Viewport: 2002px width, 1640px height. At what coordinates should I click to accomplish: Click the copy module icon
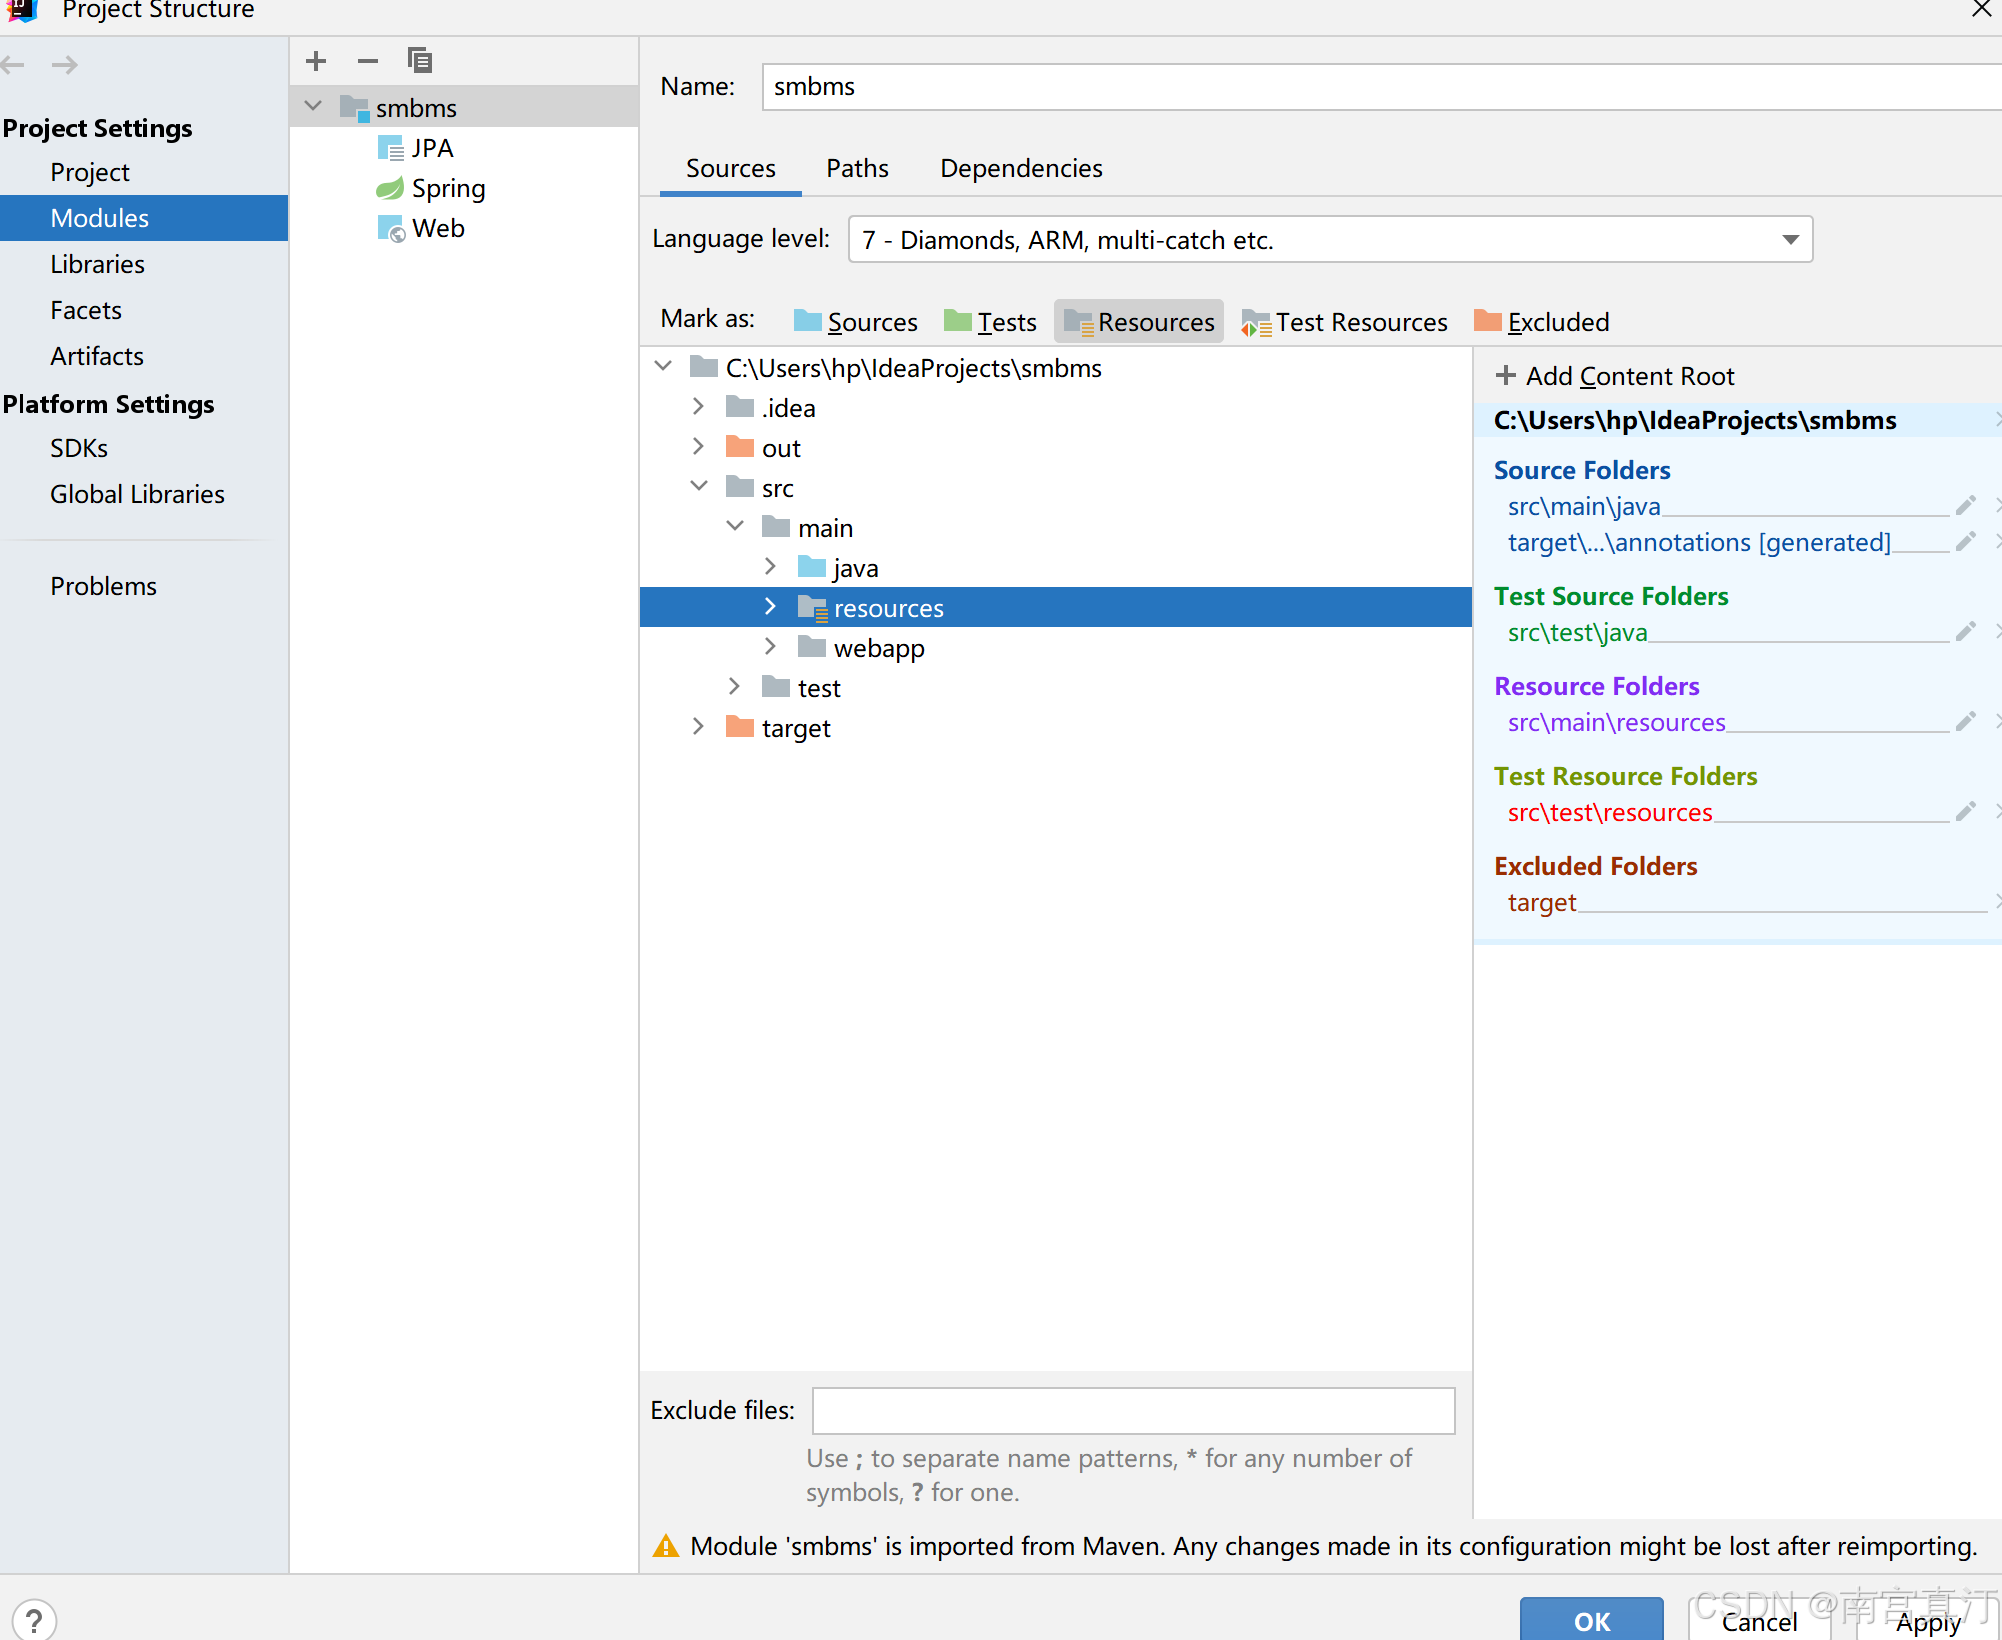pyautogui.click(x=420, y=61)
